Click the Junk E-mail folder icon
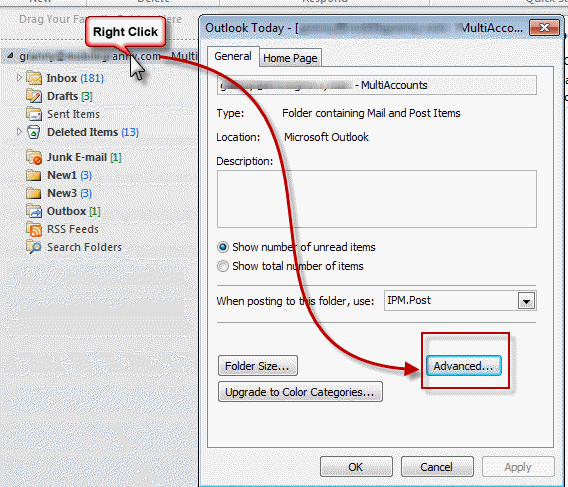The height and width of the screenshot is (487, 568). (x=34, y=157)
